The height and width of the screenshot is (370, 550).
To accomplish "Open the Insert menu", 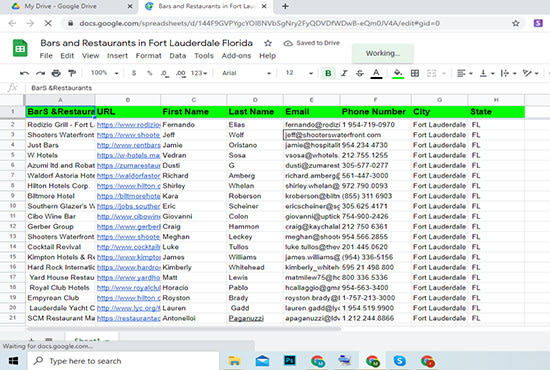I will point(118,56).
